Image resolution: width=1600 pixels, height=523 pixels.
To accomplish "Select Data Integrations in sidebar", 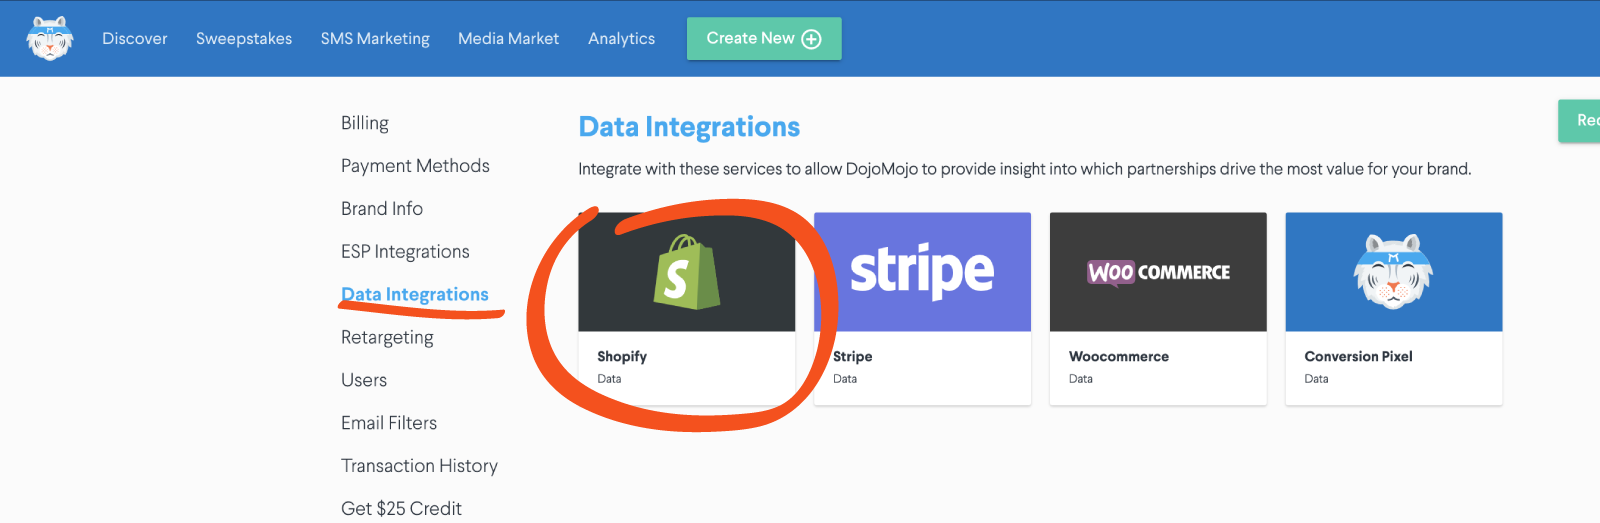I will (415, 294).
